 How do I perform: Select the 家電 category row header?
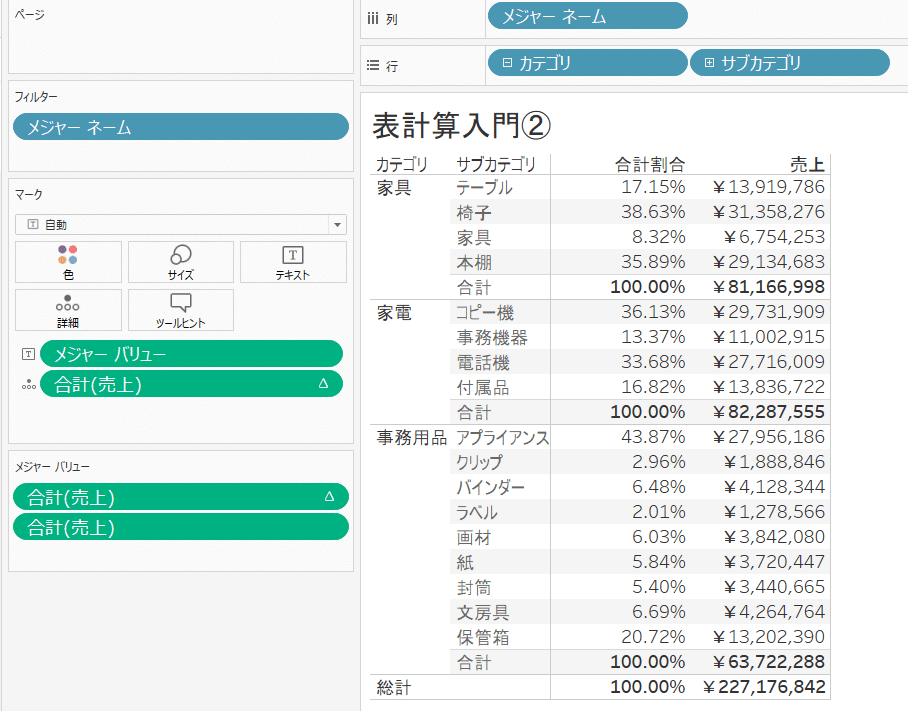point(394,313)
